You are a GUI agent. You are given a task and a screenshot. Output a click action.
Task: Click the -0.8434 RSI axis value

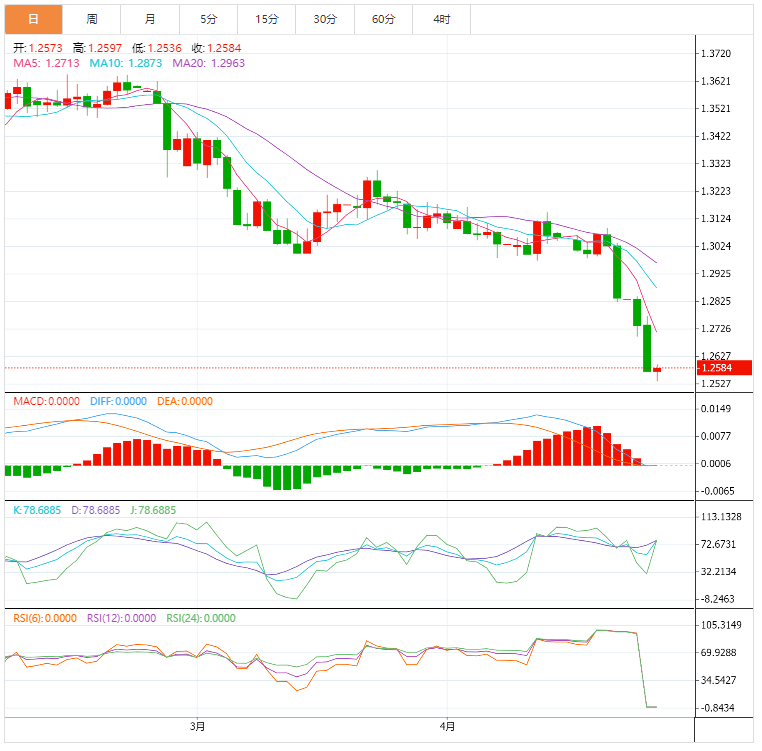pos(717,708)
